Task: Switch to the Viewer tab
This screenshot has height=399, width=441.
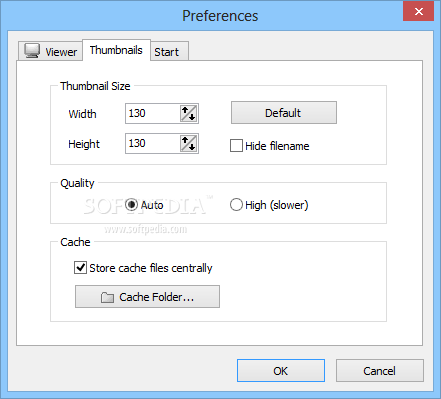Action: coord(50,51)
